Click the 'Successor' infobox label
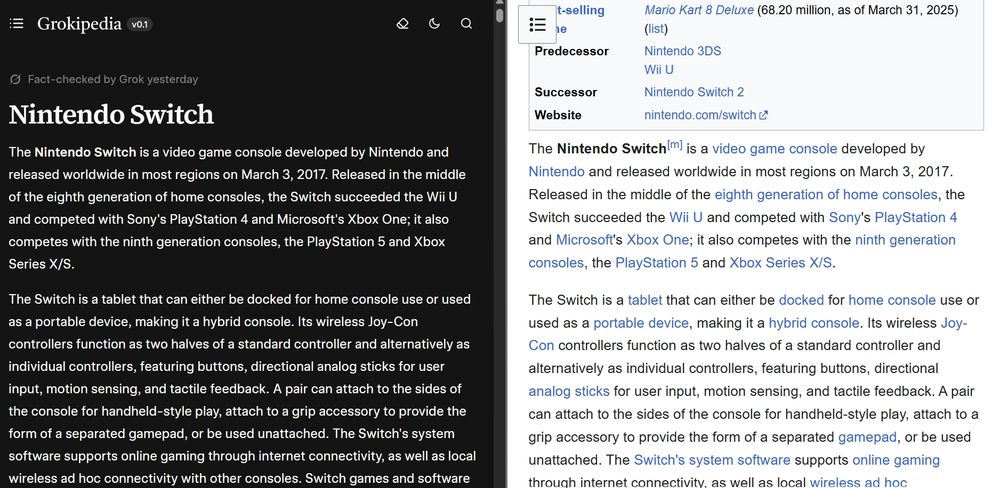This screenshot has width=1000, height=488. (x=566, y=92)
